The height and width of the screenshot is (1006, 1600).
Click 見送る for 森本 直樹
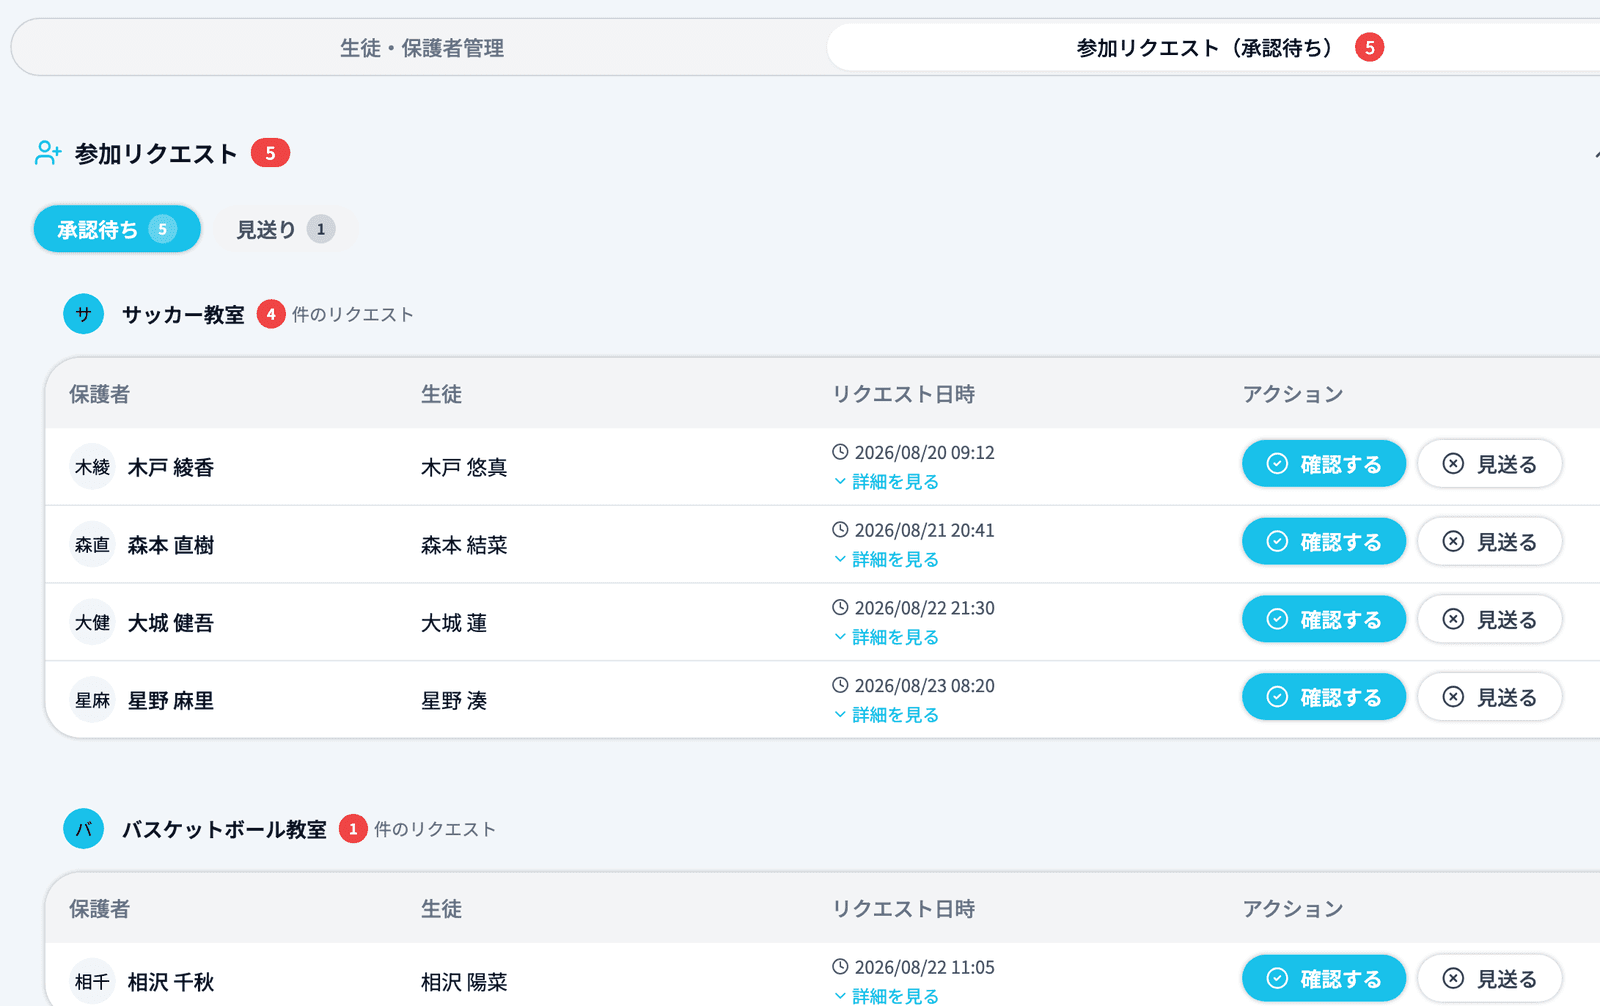coord(1490,542)
